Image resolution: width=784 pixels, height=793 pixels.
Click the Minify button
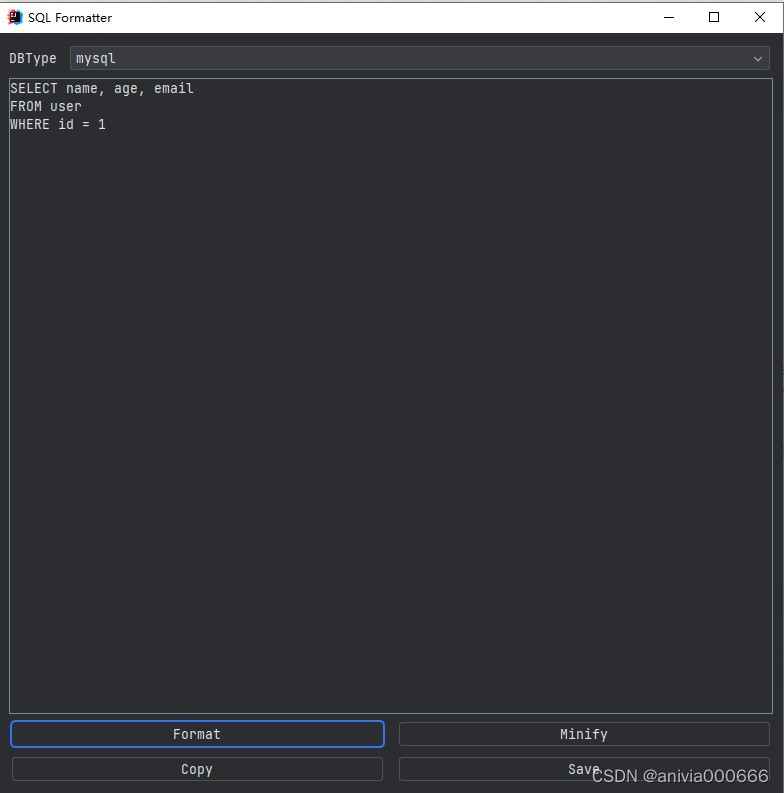584,734
